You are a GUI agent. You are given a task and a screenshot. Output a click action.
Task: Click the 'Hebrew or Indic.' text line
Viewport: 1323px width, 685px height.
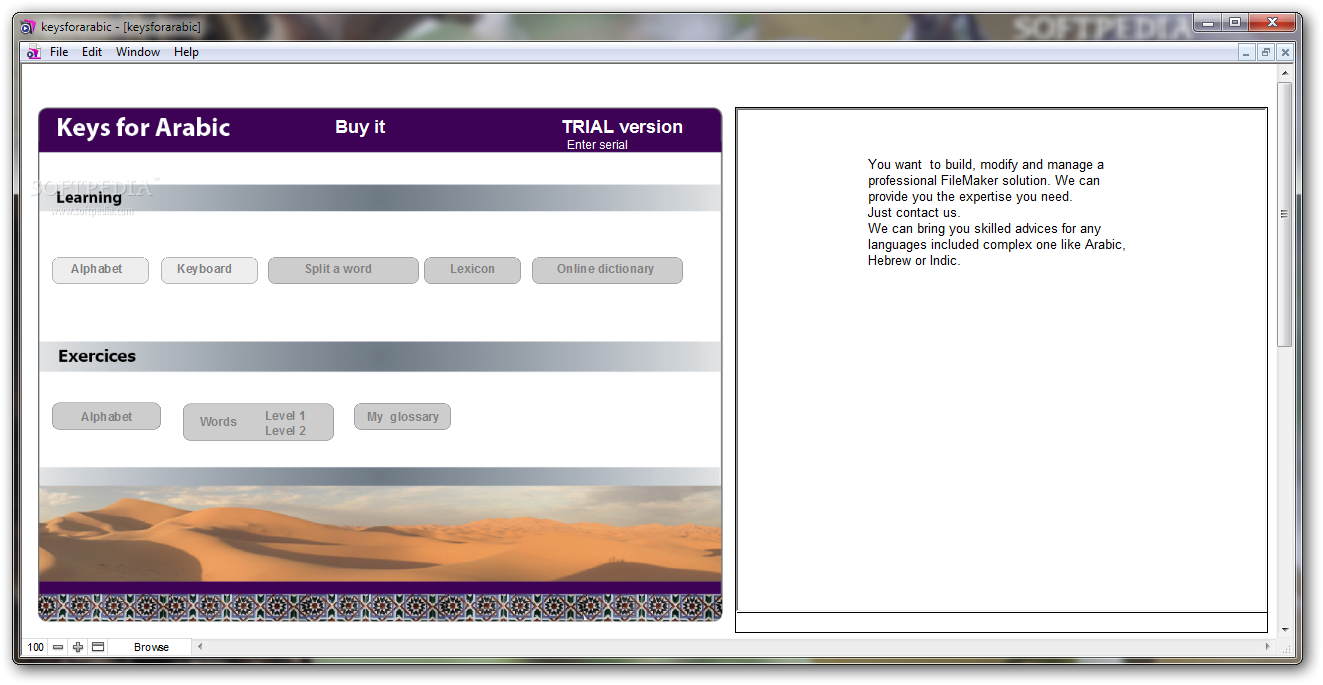coord(914,261)
